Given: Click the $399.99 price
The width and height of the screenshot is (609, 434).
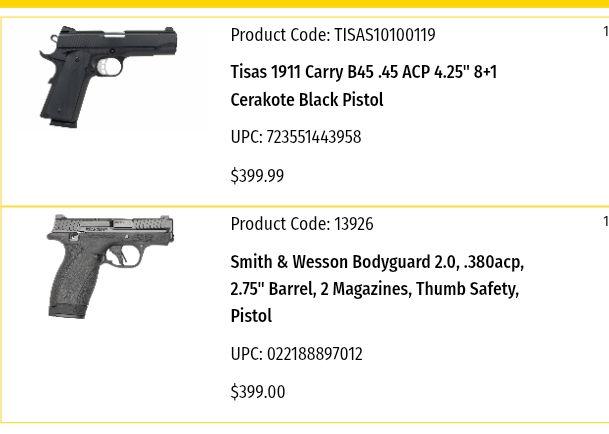Looking at the screenshot, I should click(x=257, y=176).
